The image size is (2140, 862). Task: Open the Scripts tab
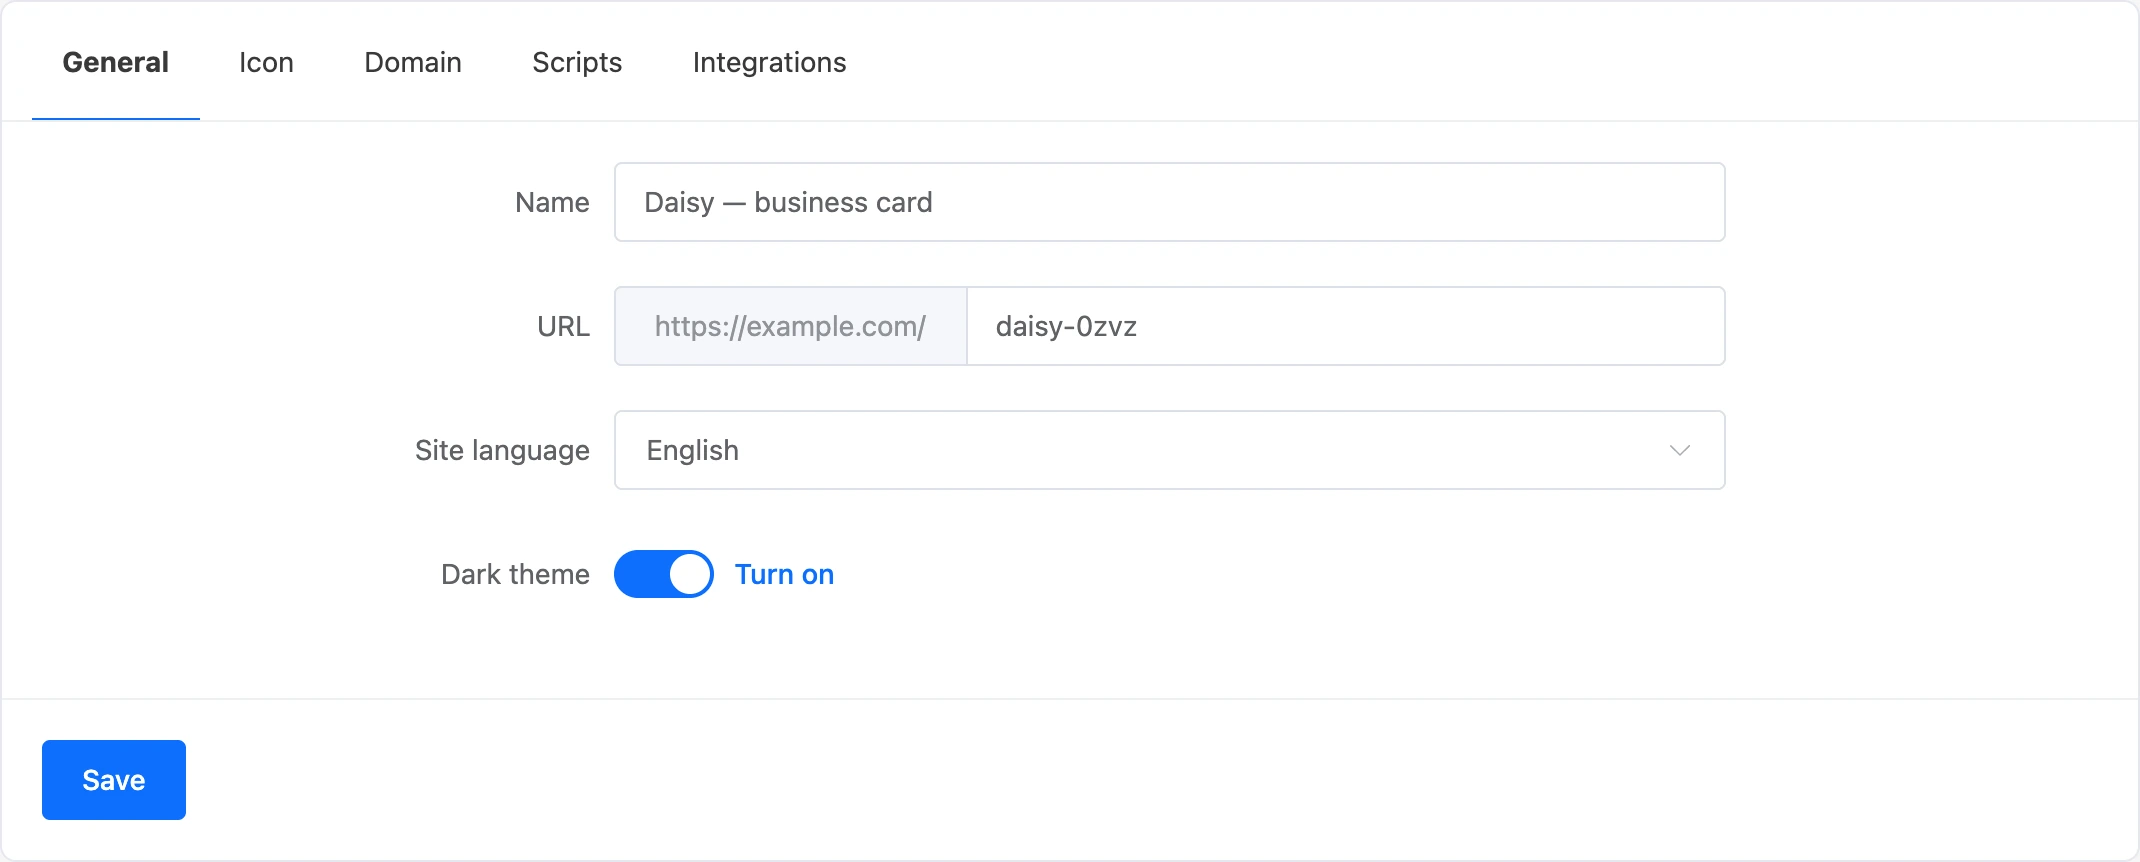click(577, 62)
